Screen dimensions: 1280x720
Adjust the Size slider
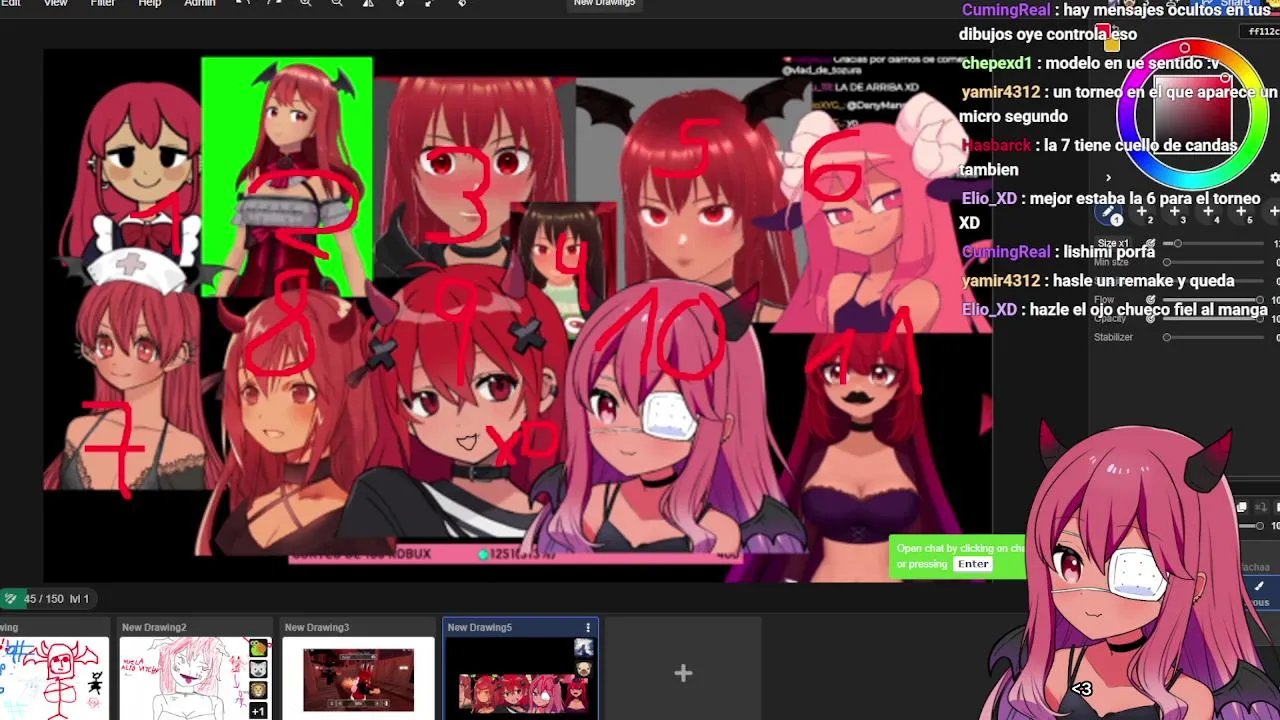(1215, 244)
